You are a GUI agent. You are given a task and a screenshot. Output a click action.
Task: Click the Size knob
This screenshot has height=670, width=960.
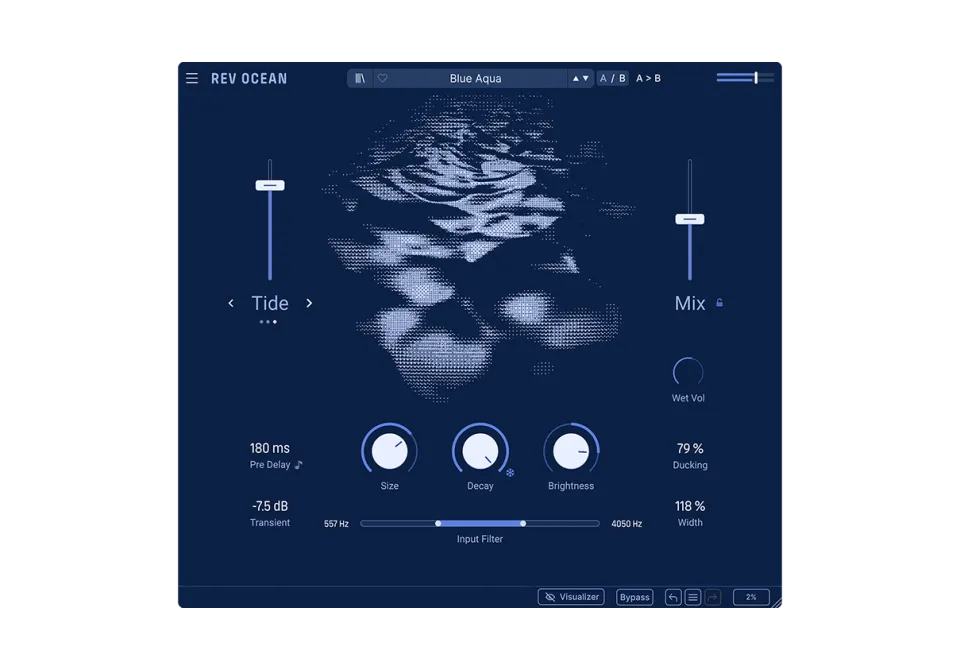[389, 451]
